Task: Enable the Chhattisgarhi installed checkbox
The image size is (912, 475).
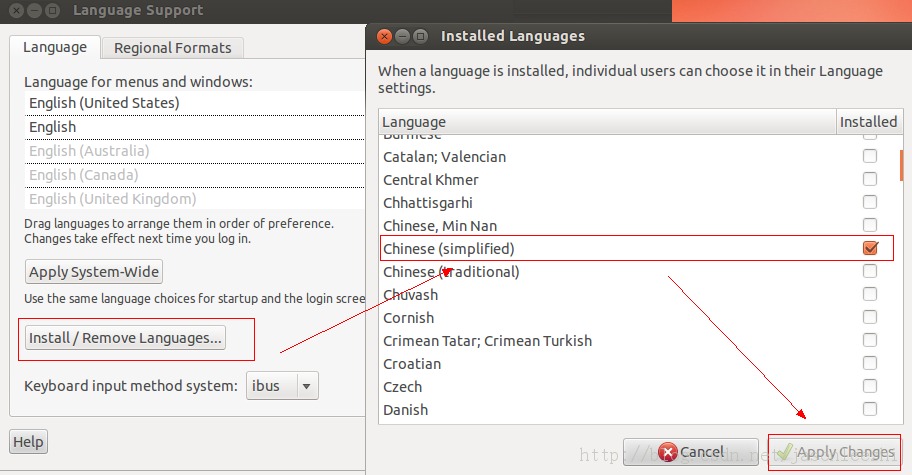Action: tap(870, 202)
